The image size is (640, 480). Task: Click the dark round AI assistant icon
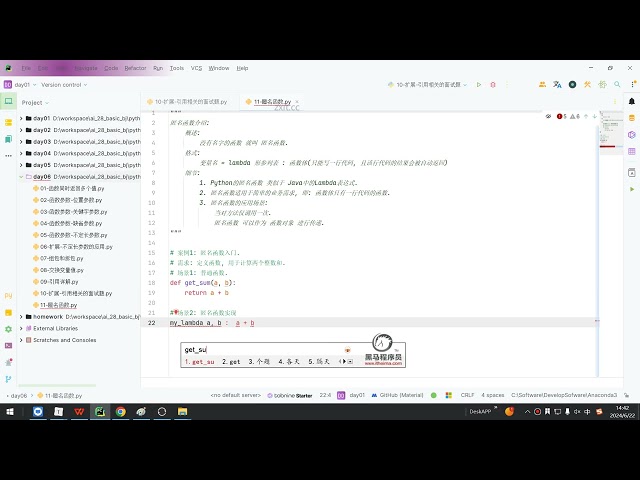click(x=572, y=84)
